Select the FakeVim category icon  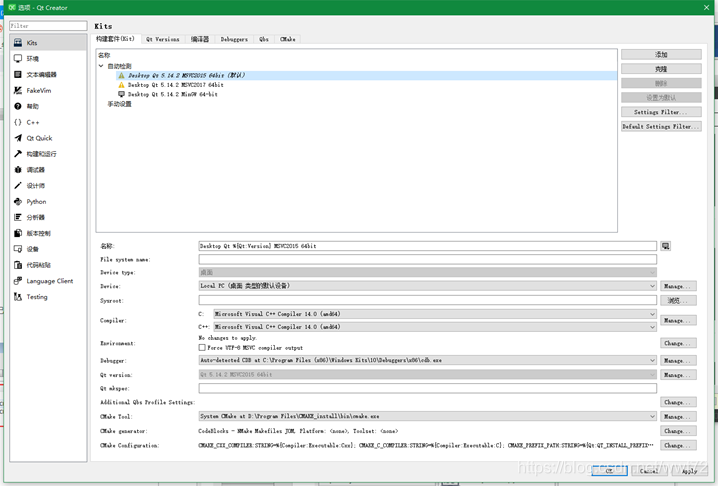[x=18, y=90]
